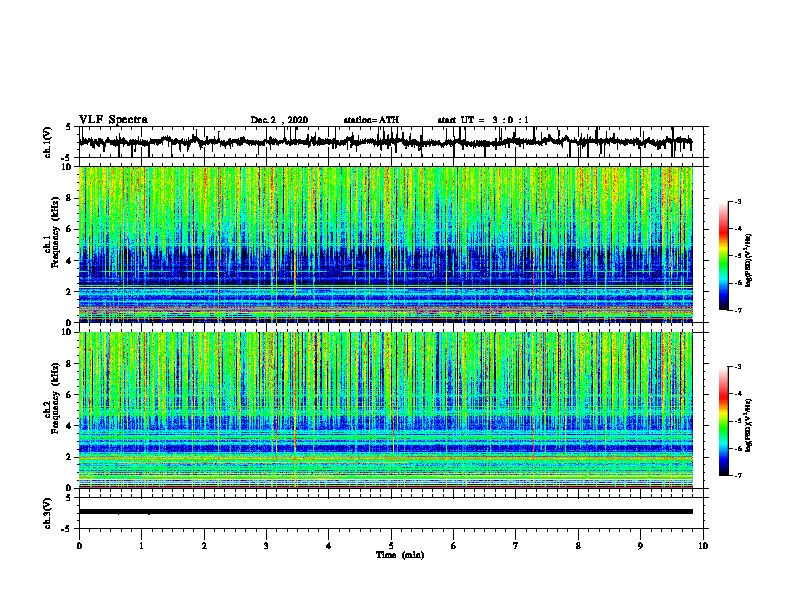Click the "ch.1(V)" axis label of the top waveform
Image resolution: width=792 pixels, height=612 pixels.
48,142
